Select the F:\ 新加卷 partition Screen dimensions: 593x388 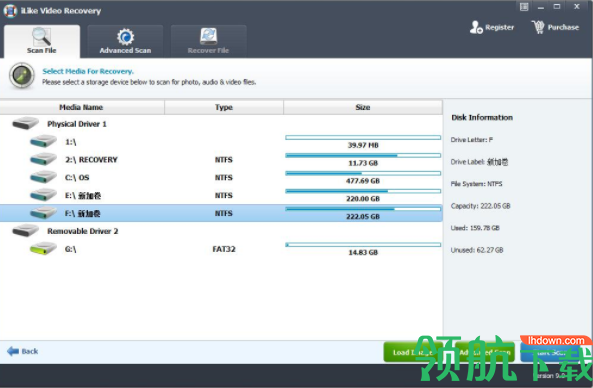click(221, 213)
